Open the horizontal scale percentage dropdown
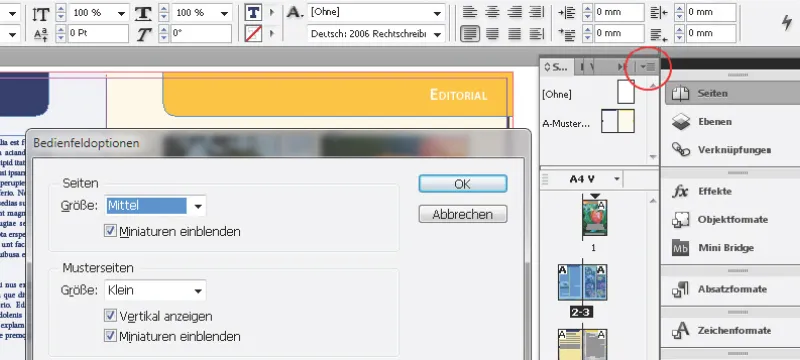This screenshot has height=360, width=800. click(x=224, y=13)
